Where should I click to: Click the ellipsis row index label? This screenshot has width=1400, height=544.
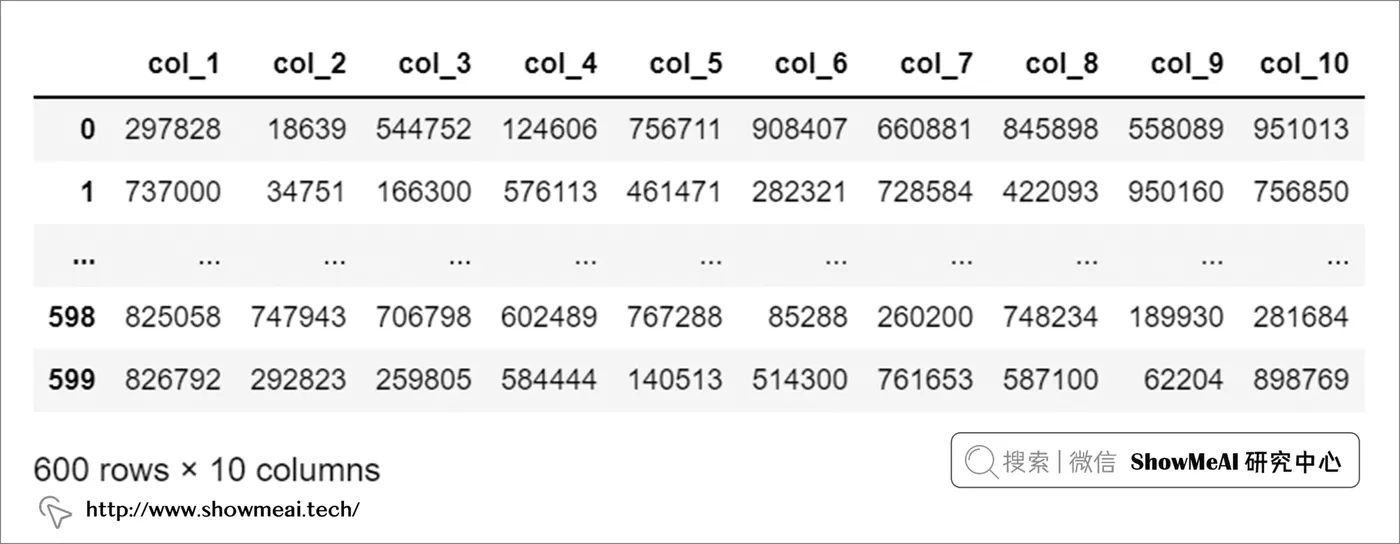(x=84, y=259)
